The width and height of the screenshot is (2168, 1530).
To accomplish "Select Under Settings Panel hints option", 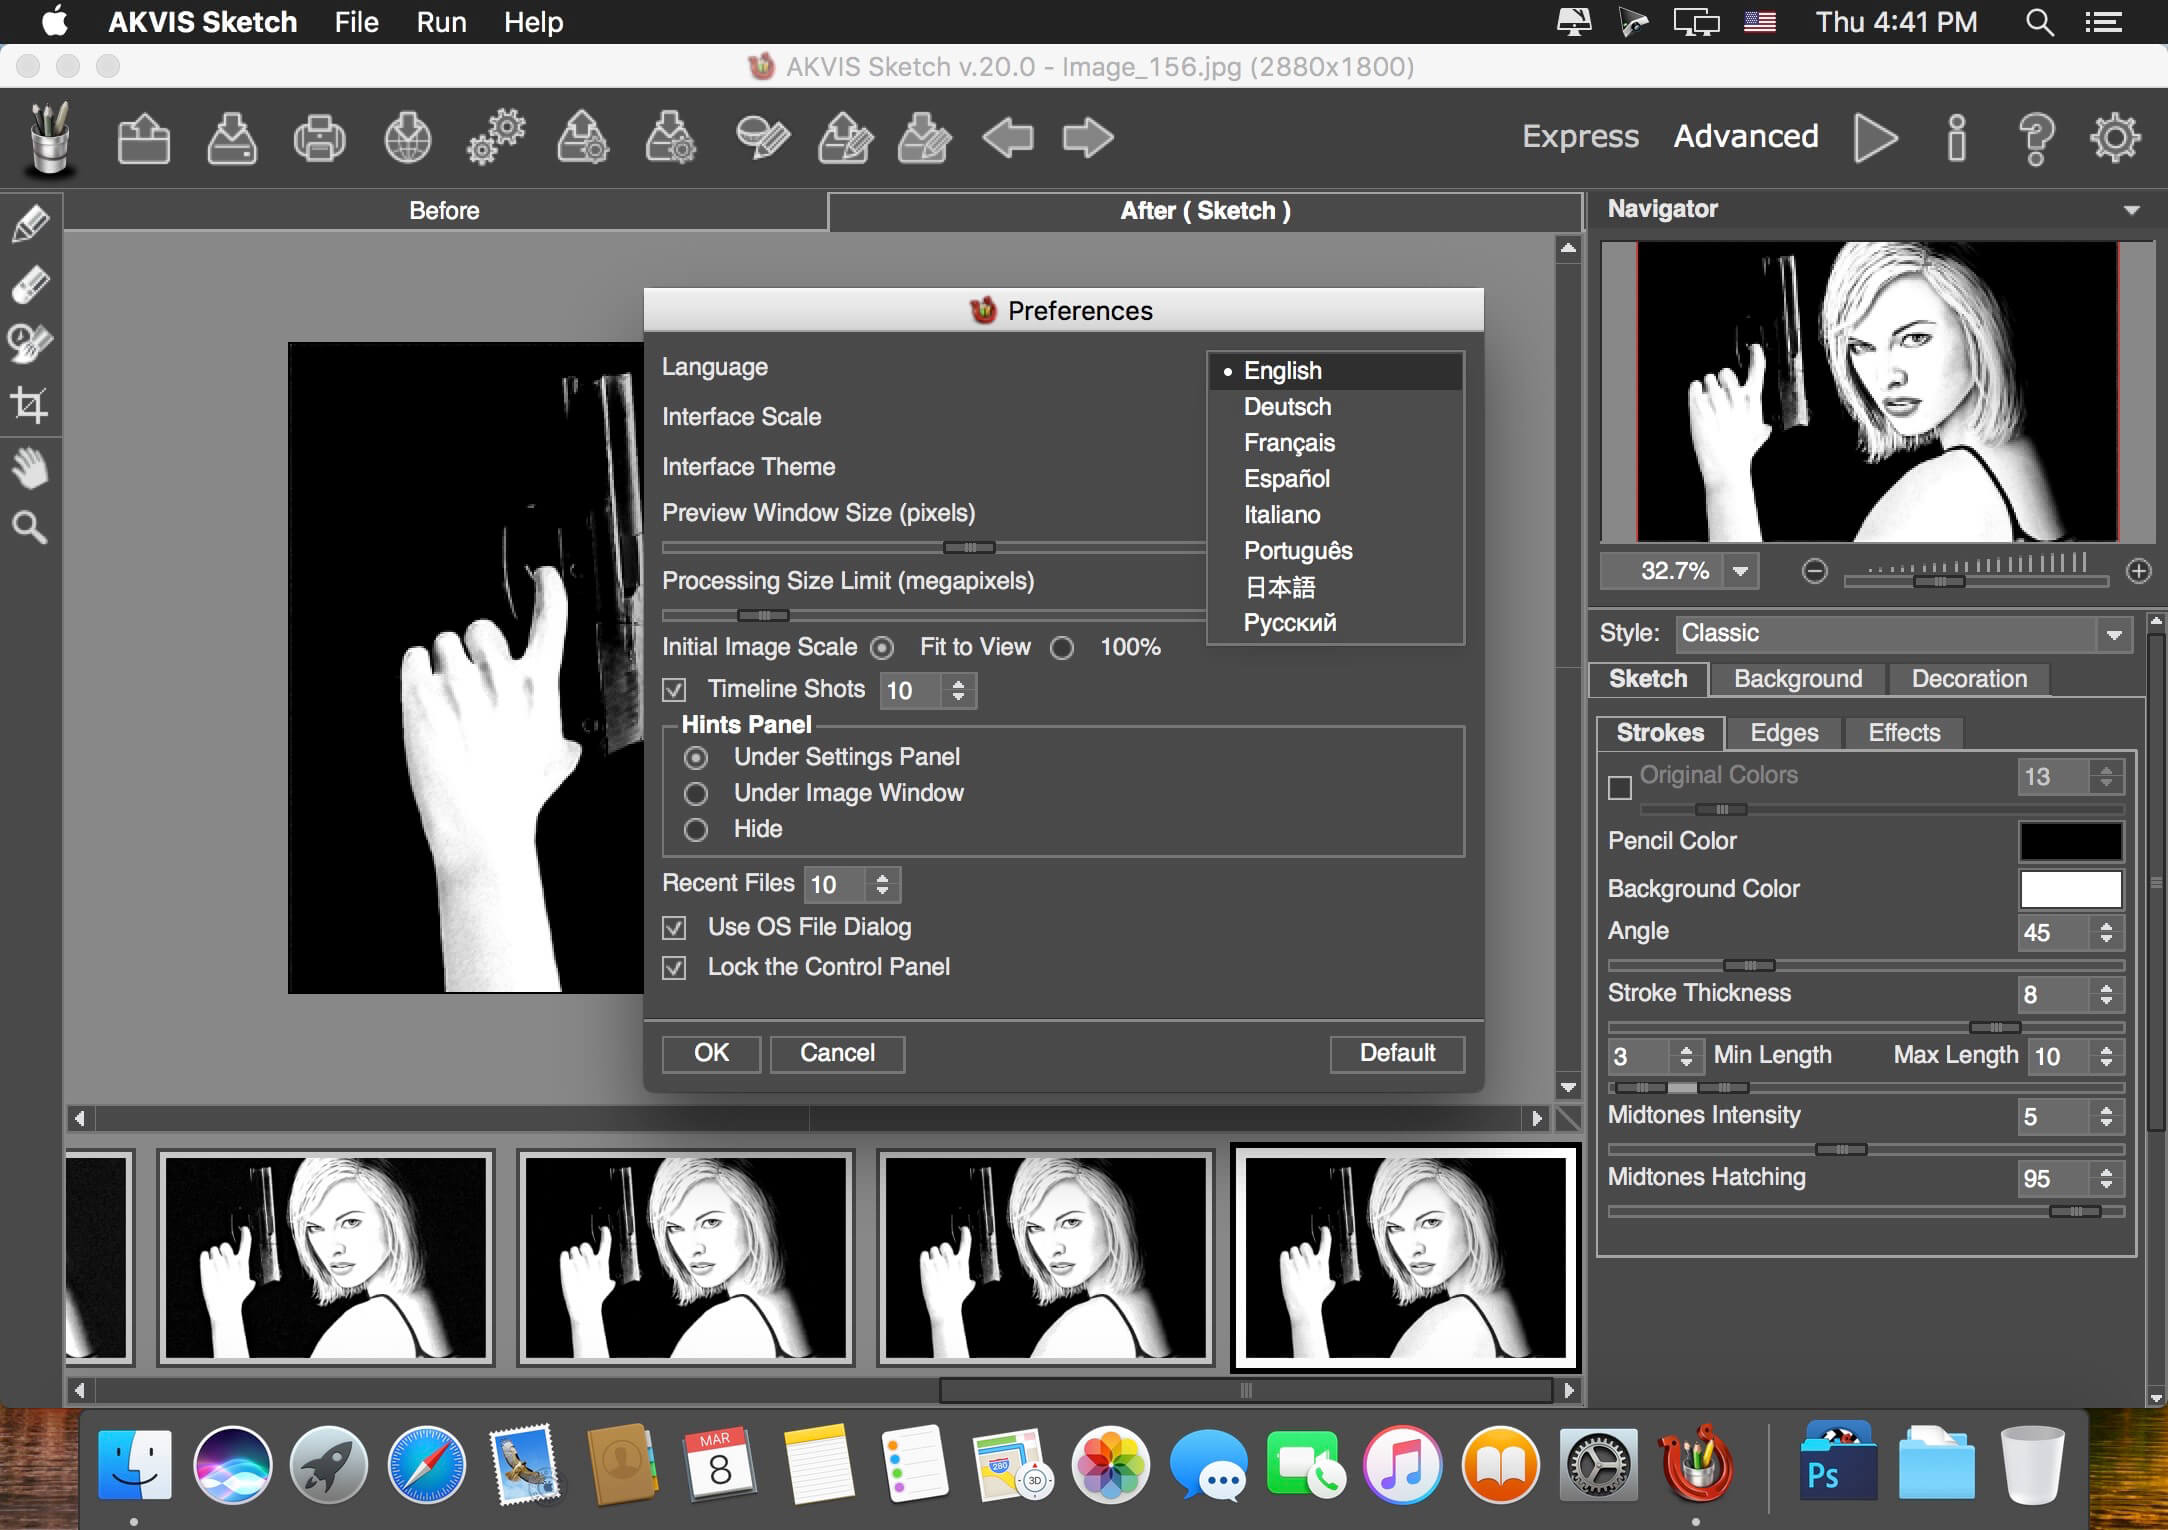I will click(696, 758).
